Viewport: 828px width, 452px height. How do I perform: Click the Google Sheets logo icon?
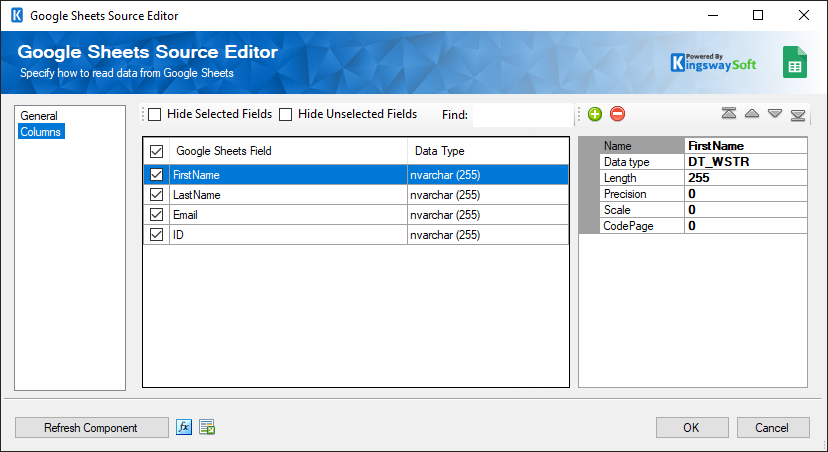point(795,62)
